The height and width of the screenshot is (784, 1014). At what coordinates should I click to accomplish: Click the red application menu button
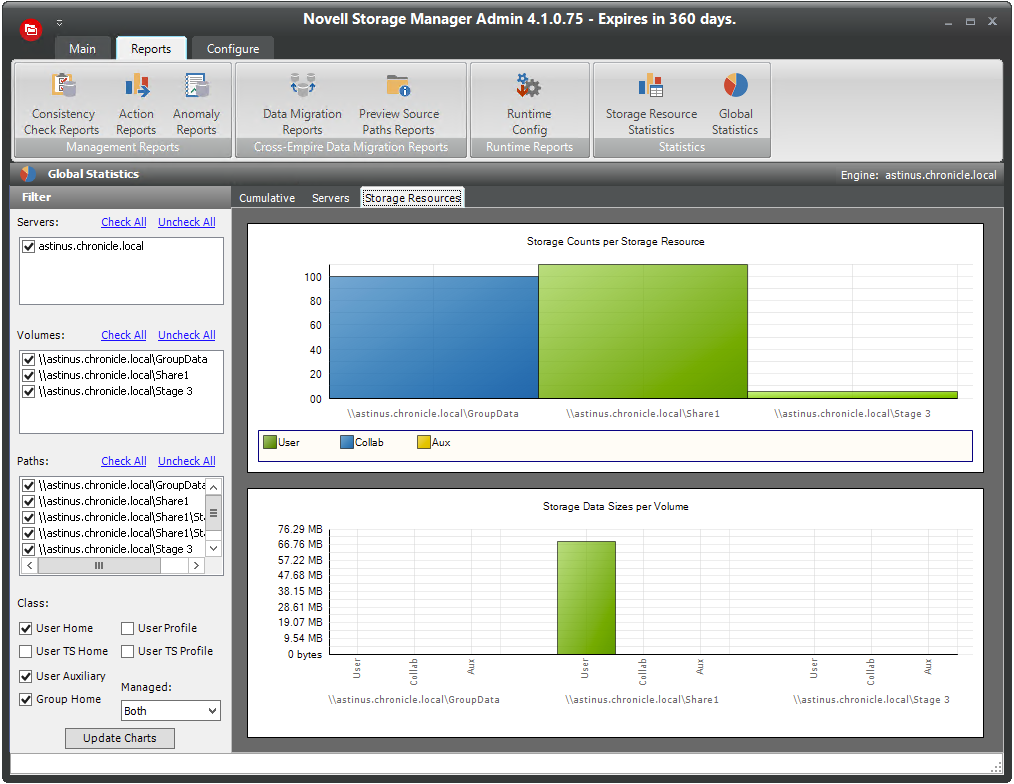[31, 30]
